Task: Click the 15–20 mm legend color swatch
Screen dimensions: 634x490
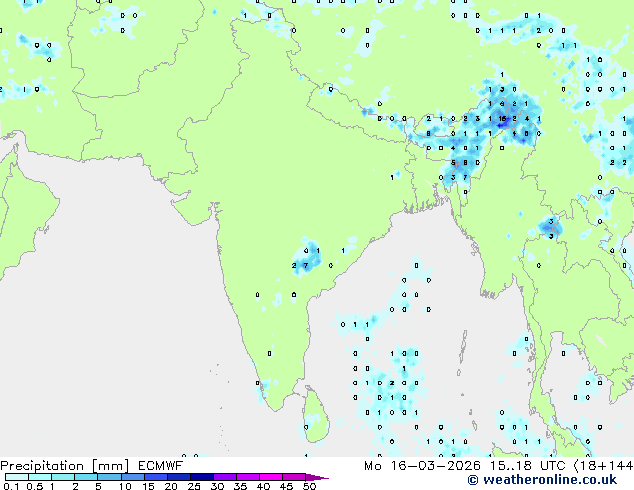Action: point(155,477)
